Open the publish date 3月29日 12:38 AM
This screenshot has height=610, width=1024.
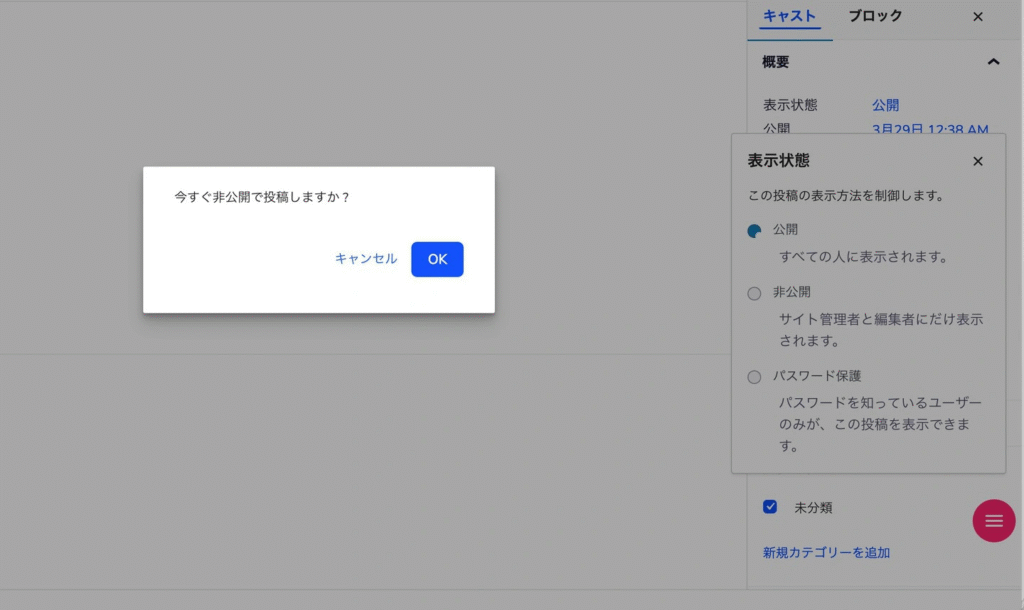tap(930, 129)
